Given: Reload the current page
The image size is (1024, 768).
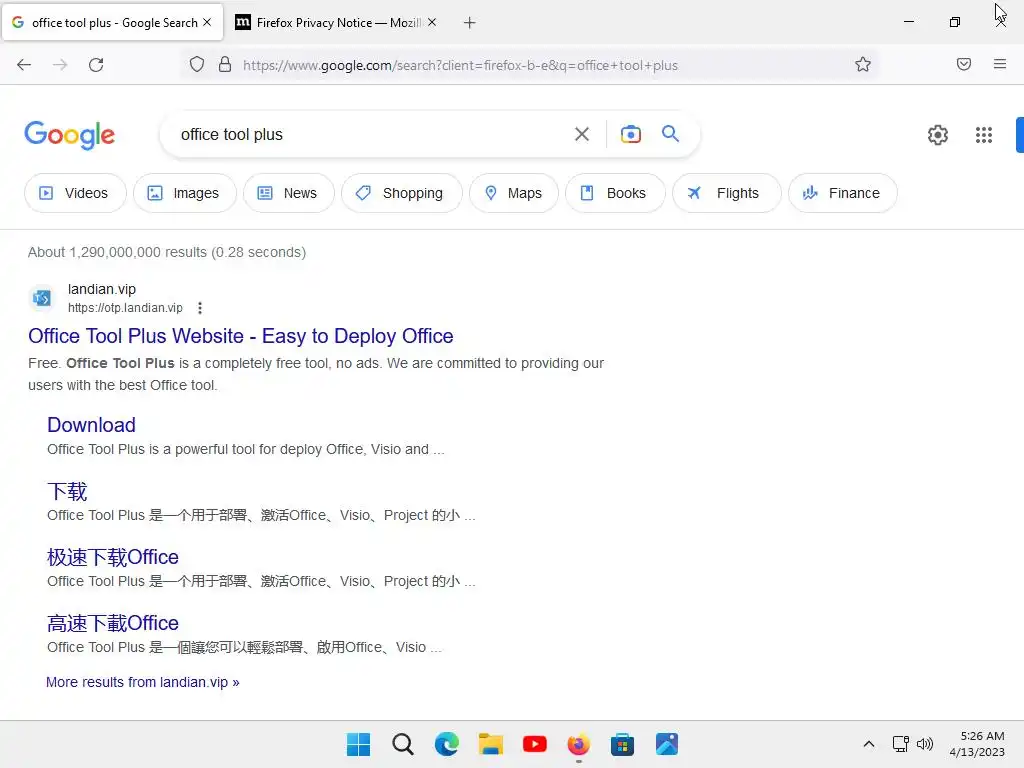Looking at the screenshot, I should click(96, 65).
